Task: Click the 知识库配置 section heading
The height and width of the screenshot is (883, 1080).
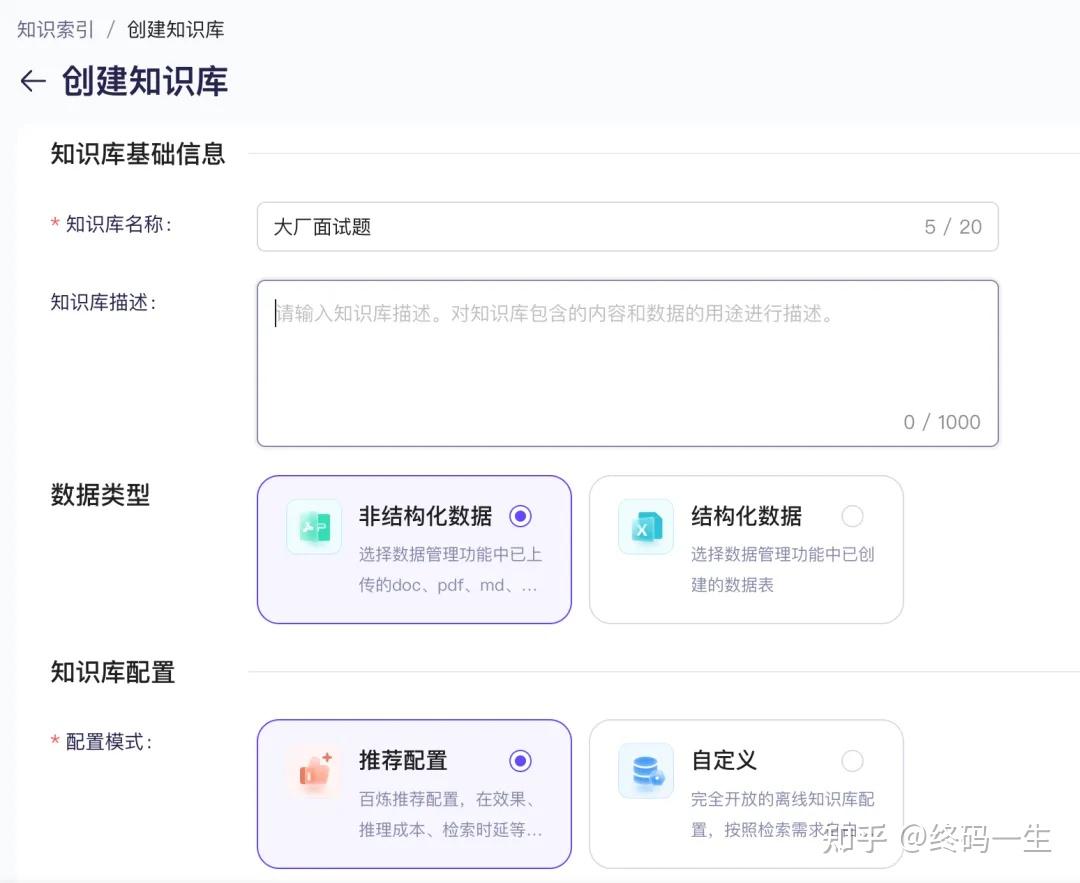Action: pos(113,672)
